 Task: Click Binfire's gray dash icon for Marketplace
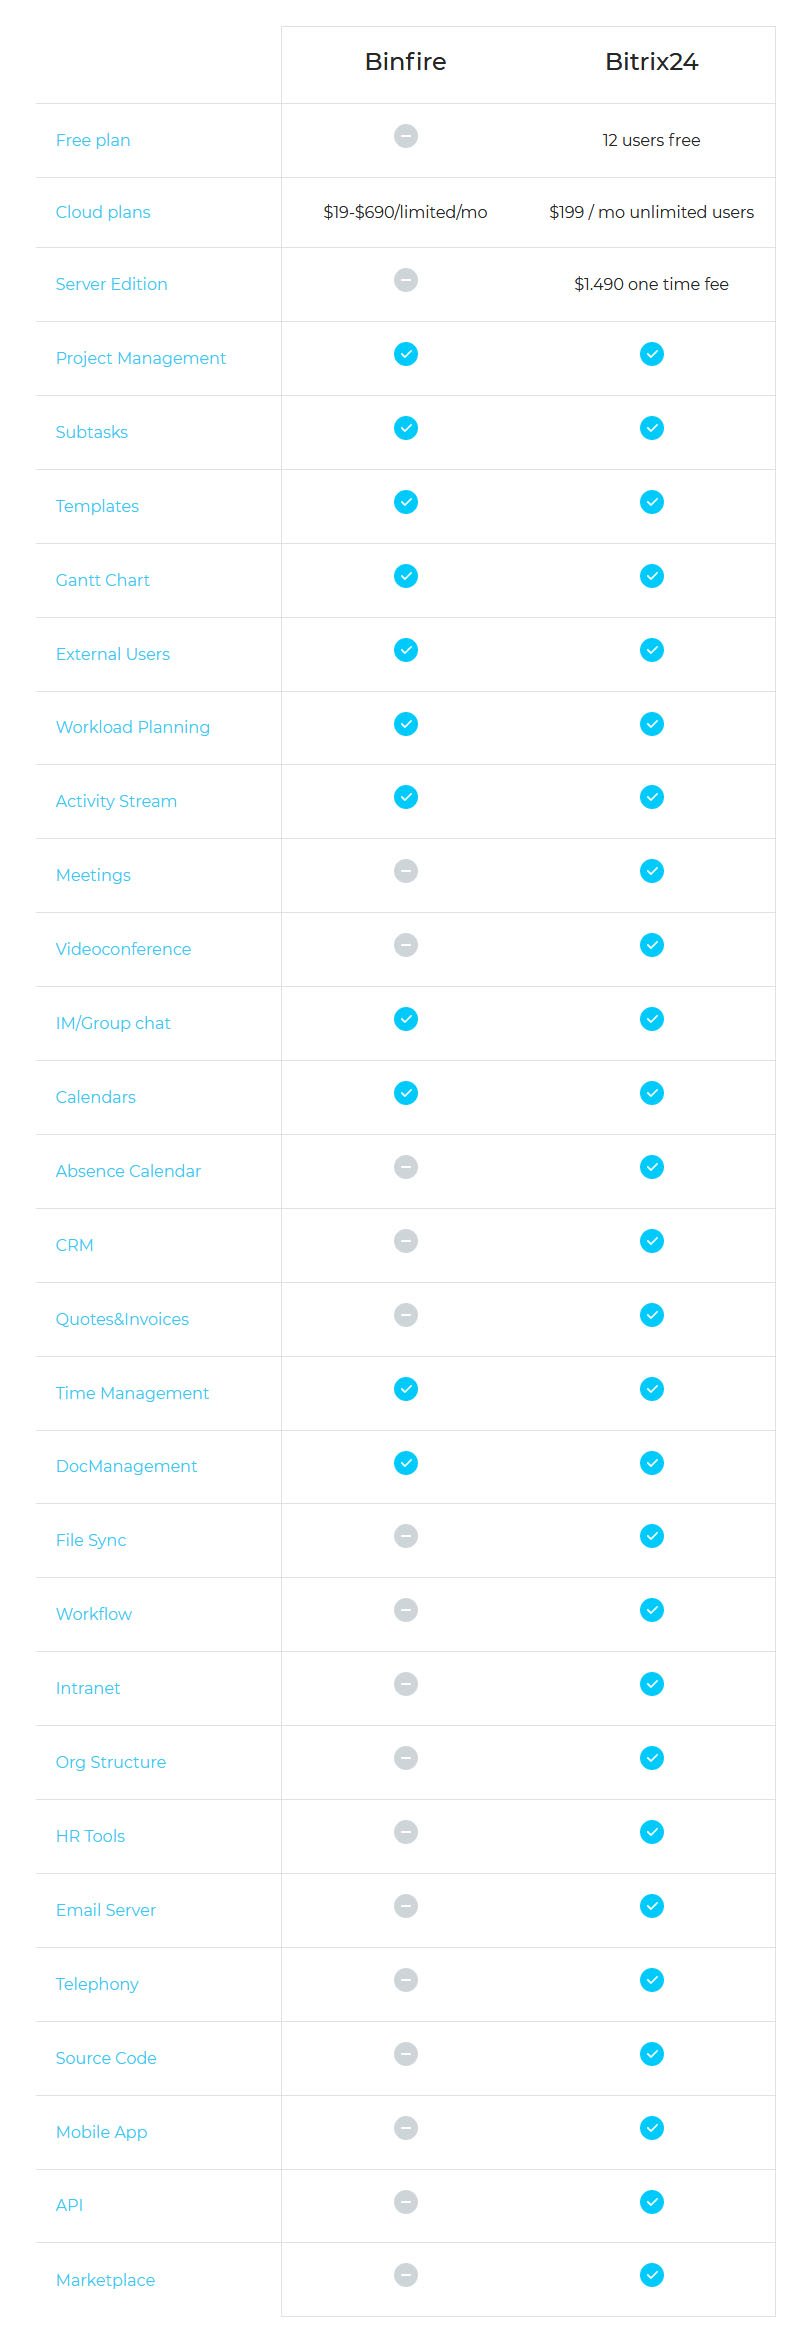coord(405,2275)
